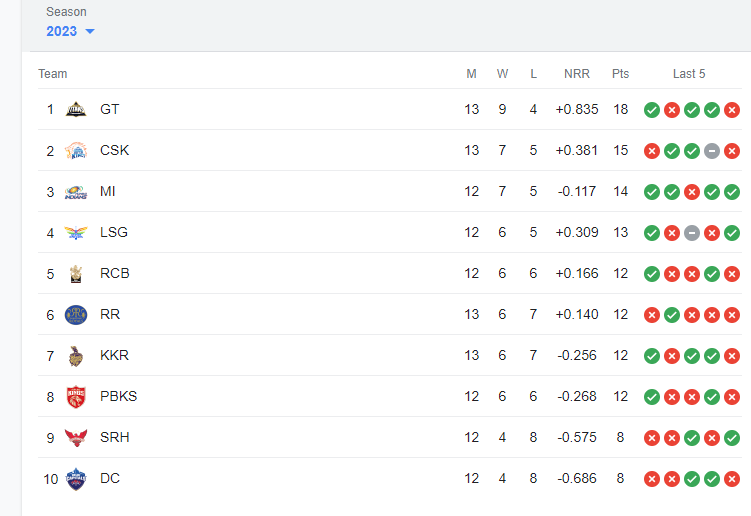Click the Pts column header
This screenshot has width=751, height=516.
click(x=621, y=74)
